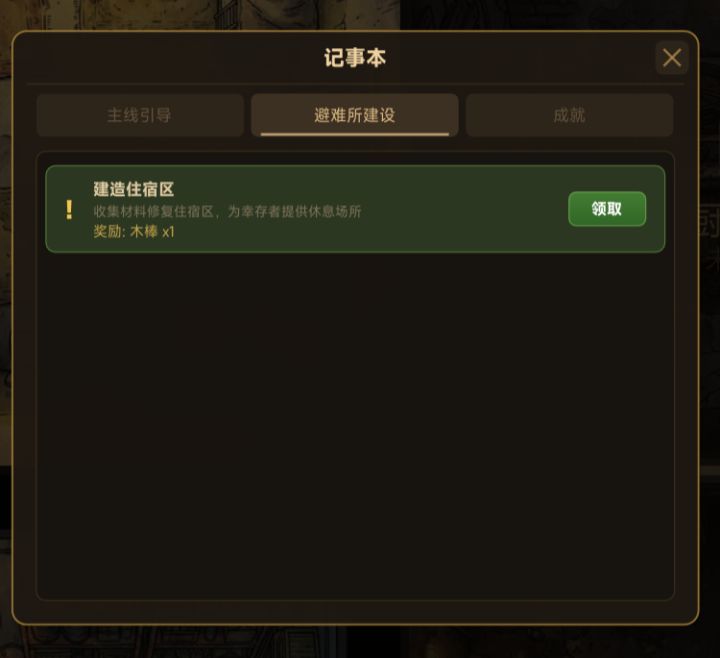Click the background strip beneath the dialog
Image resolution: width=720 pixels, height=658 pixels.
(360, 642)
